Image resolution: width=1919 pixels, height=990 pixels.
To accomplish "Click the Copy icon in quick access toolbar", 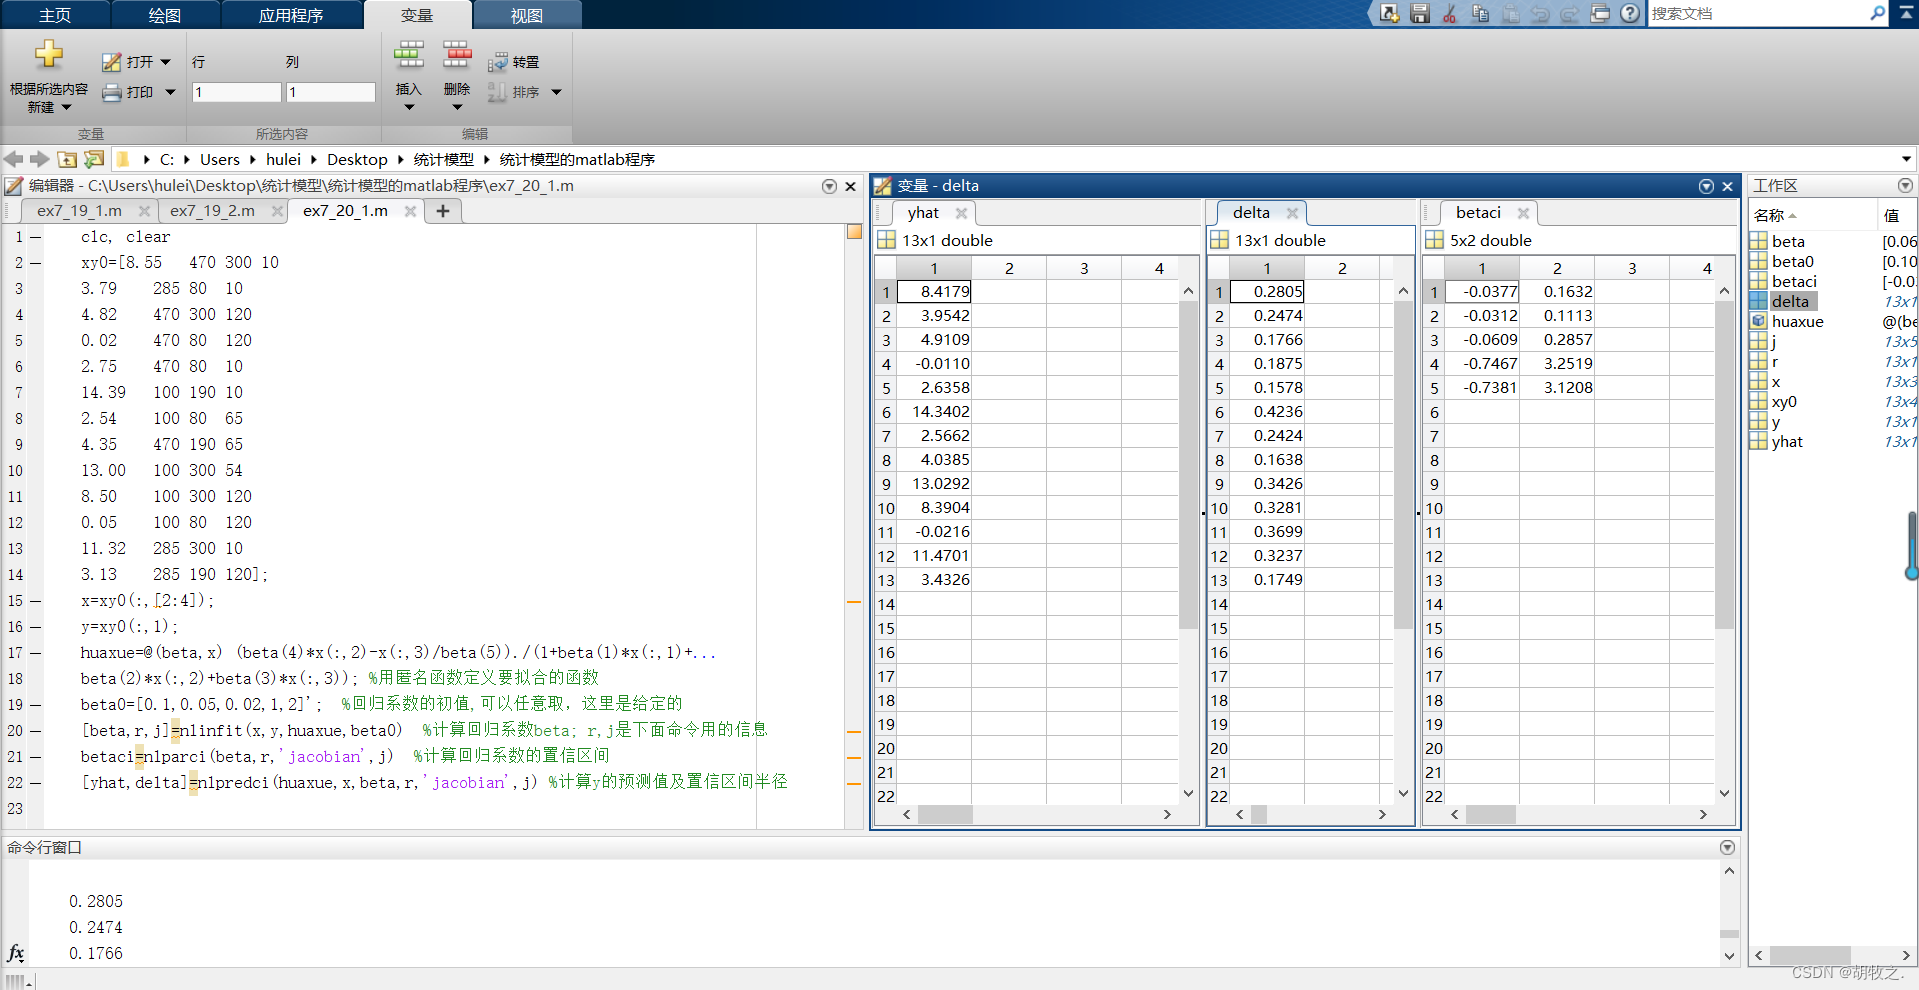I will click(x=1480, y=13).
